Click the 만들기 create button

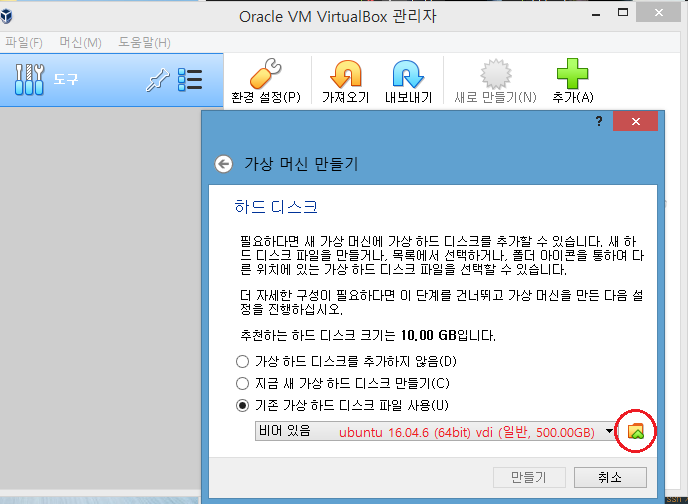point(529,477)
